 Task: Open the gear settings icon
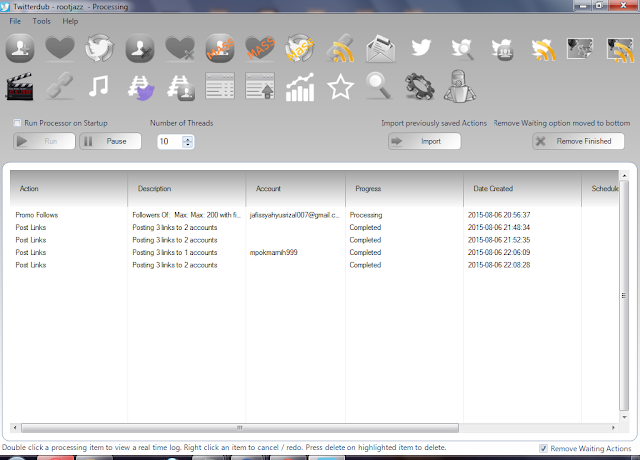click(420, 86)
